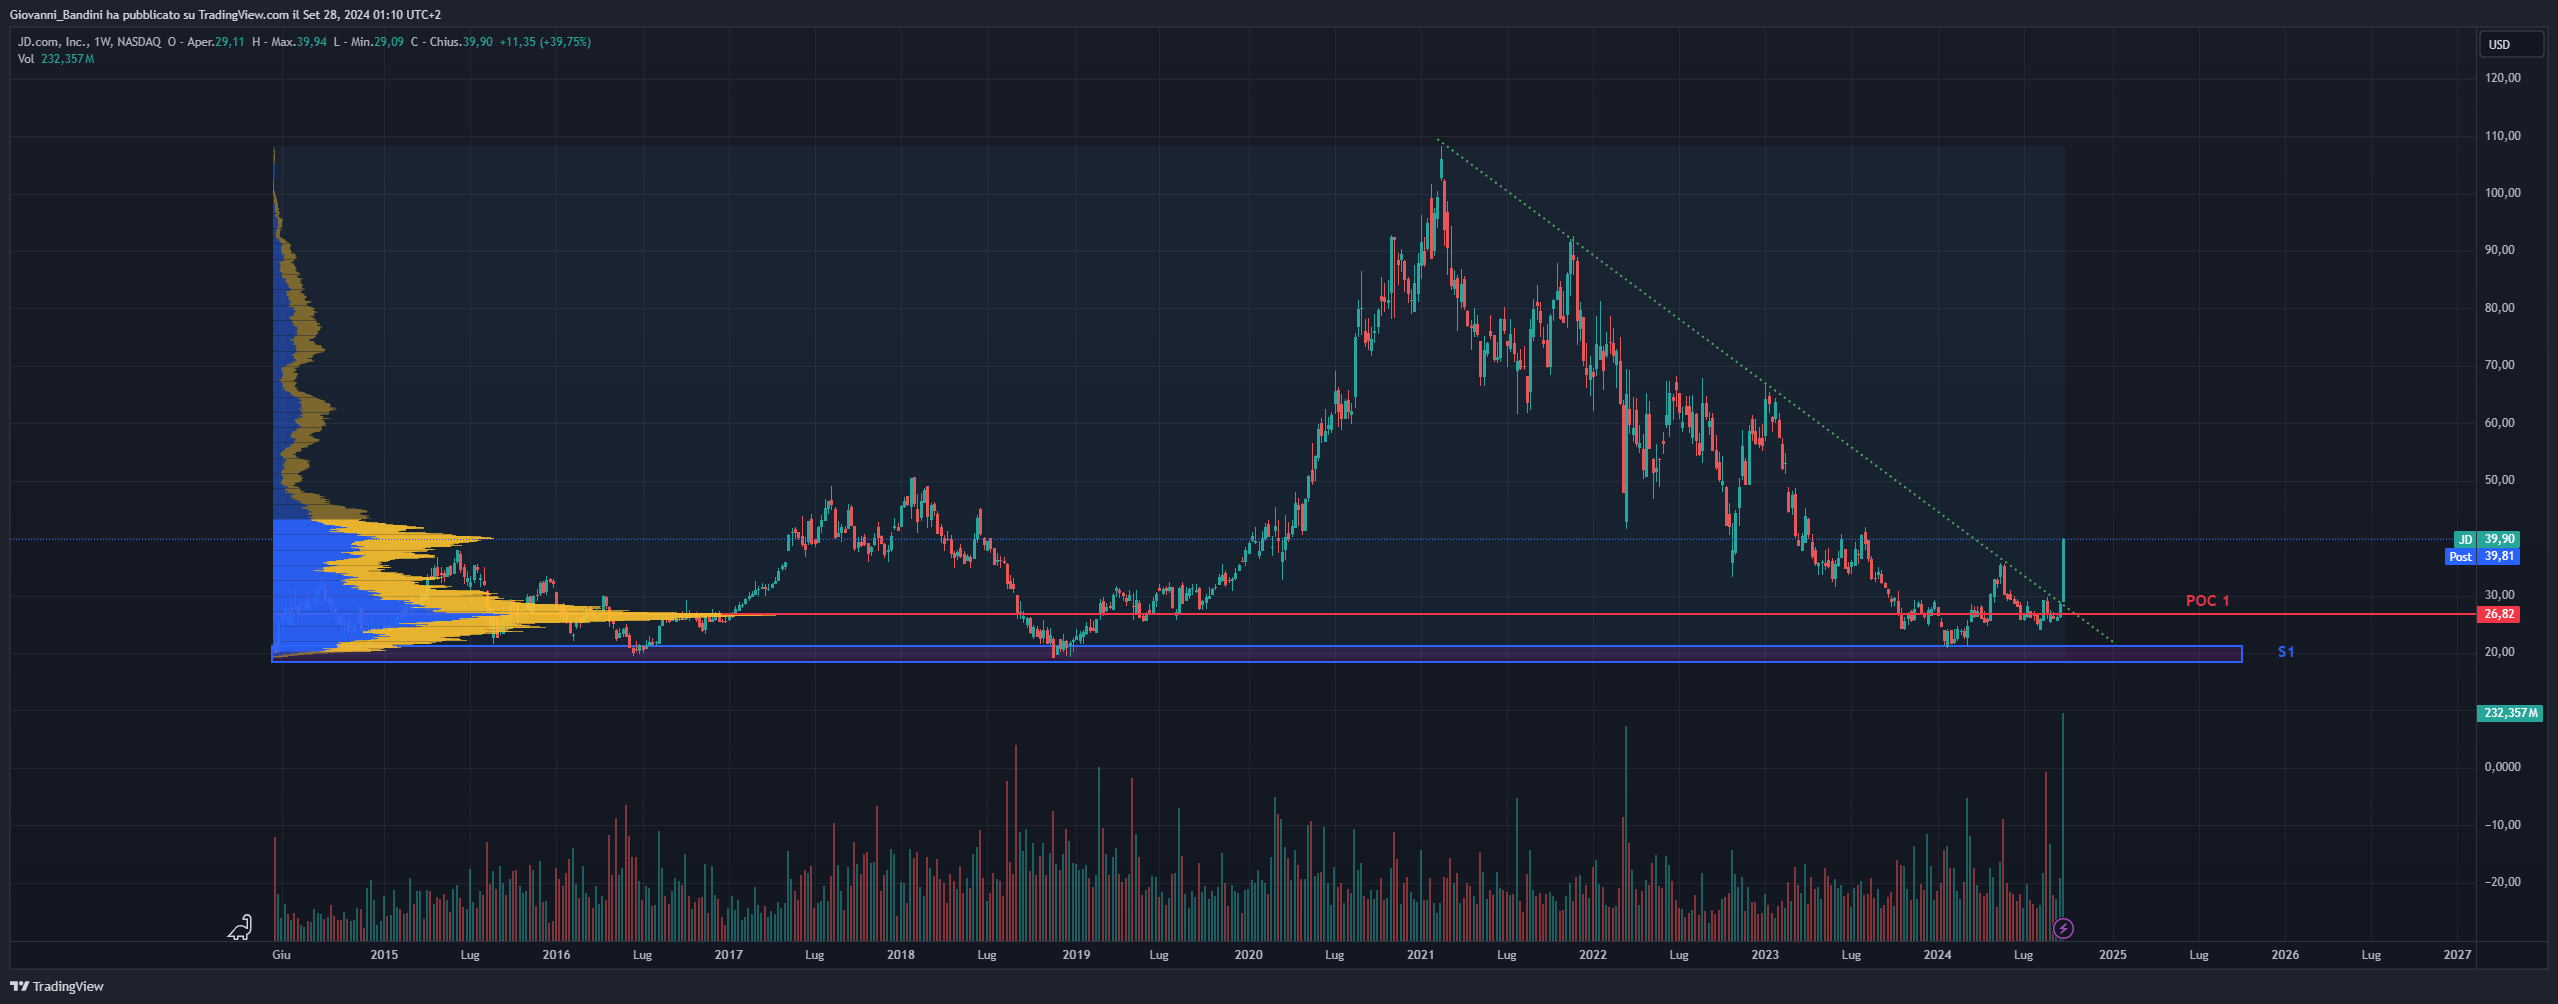Click the dinosaur icon at chart bottom-left
This screenshot has height=1004, width=2558.
pyautogui.click(x=240, y=928)
